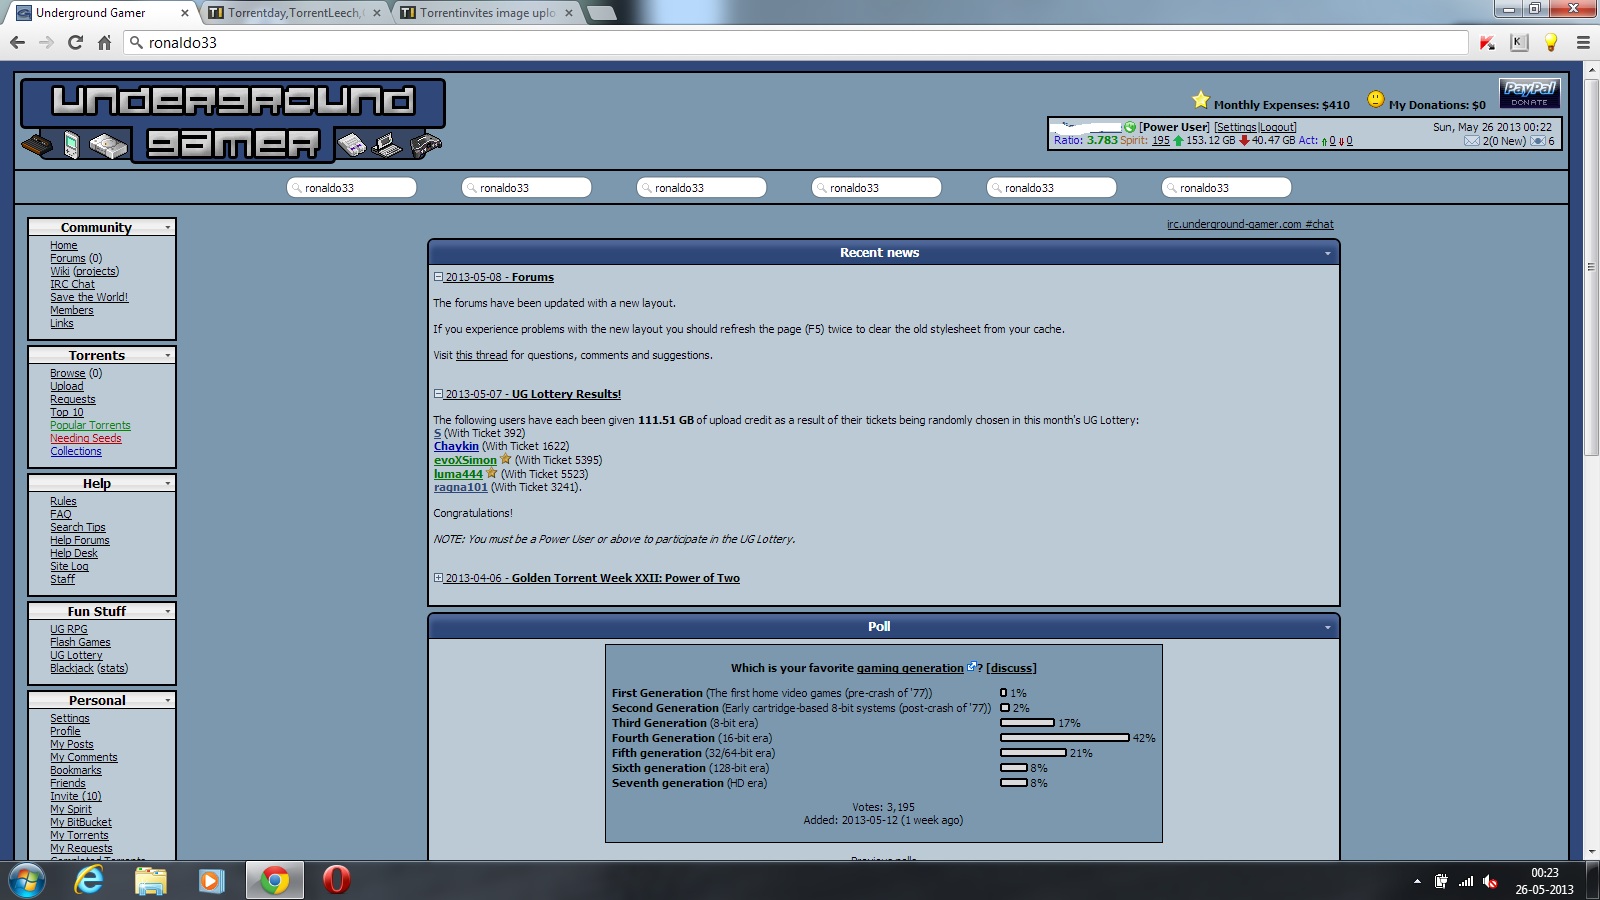Screen dimensions: 1600x900
Task: Click the Fourth Generation 42% poll bar
Action: [1065, 738]
